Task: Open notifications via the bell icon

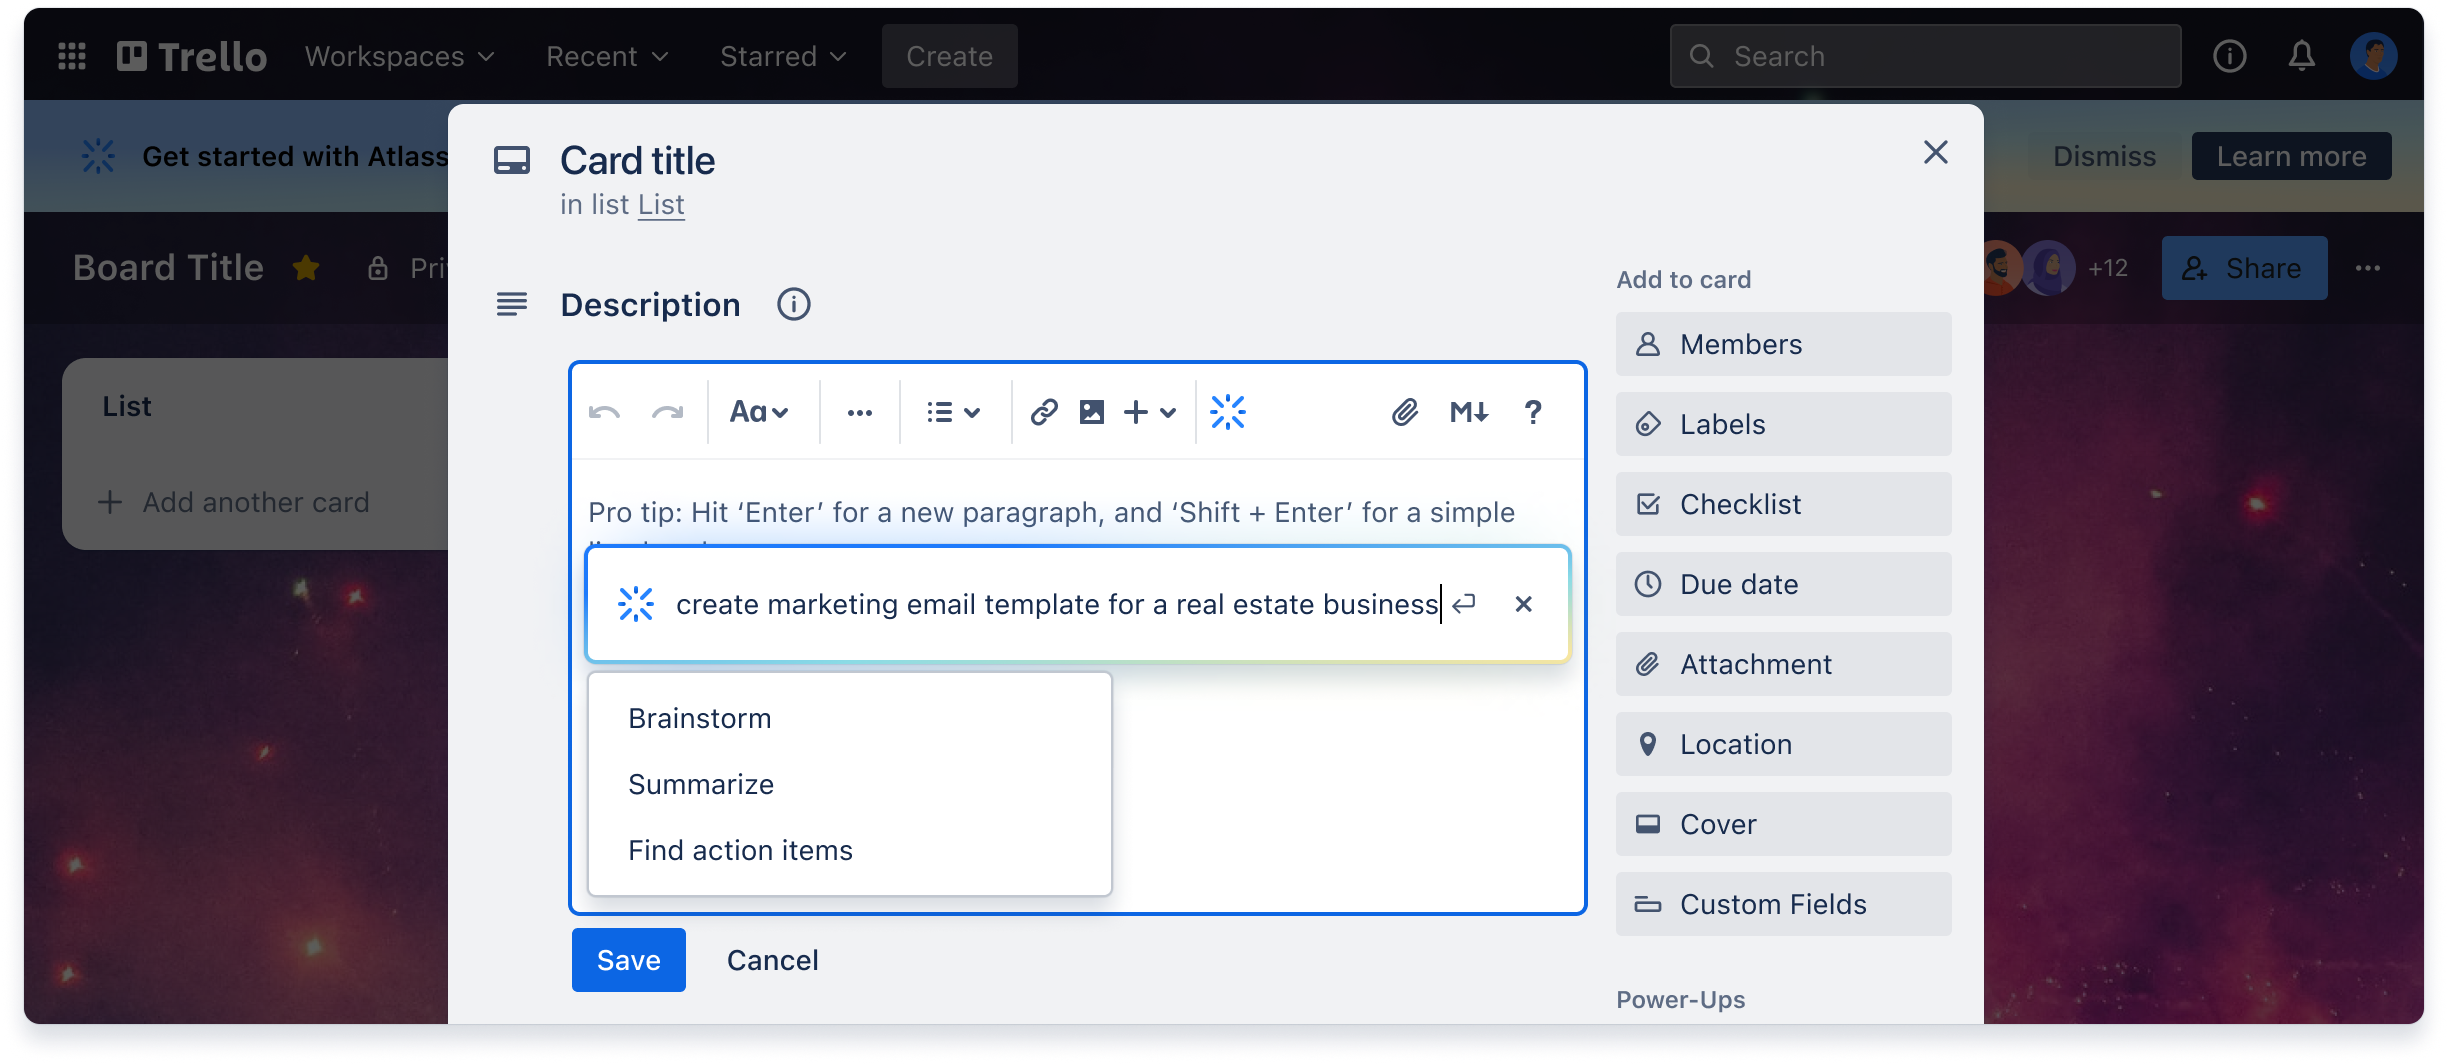Action: tap(2301, 56)
